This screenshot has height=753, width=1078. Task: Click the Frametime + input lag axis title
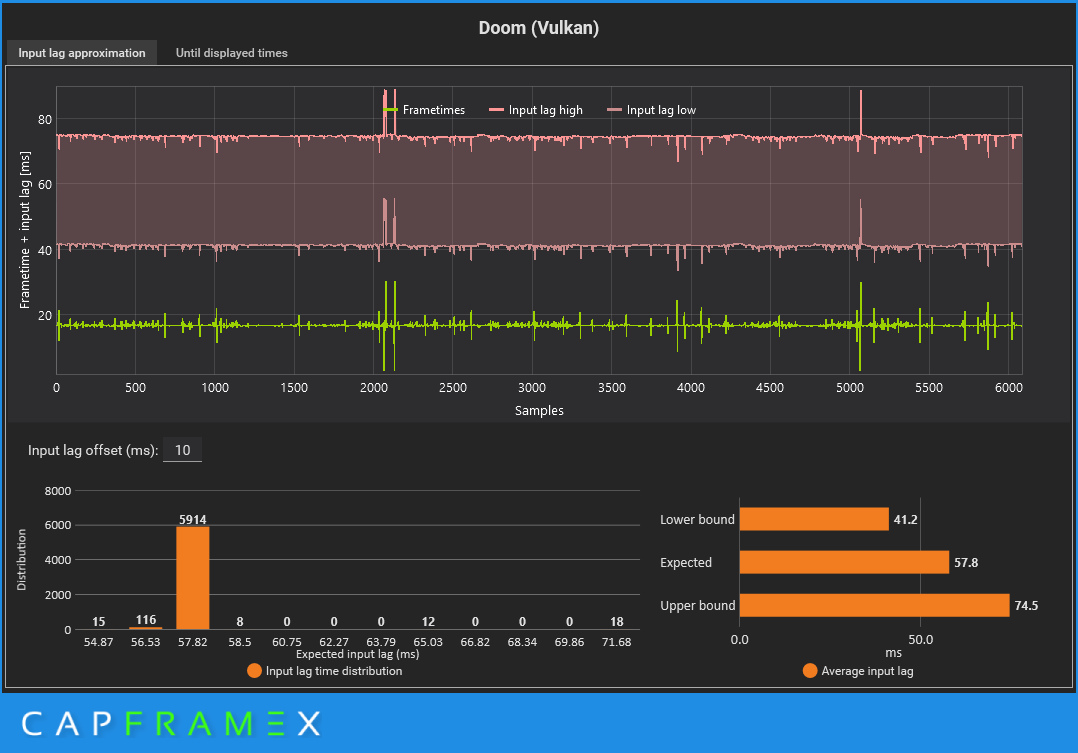25,230
